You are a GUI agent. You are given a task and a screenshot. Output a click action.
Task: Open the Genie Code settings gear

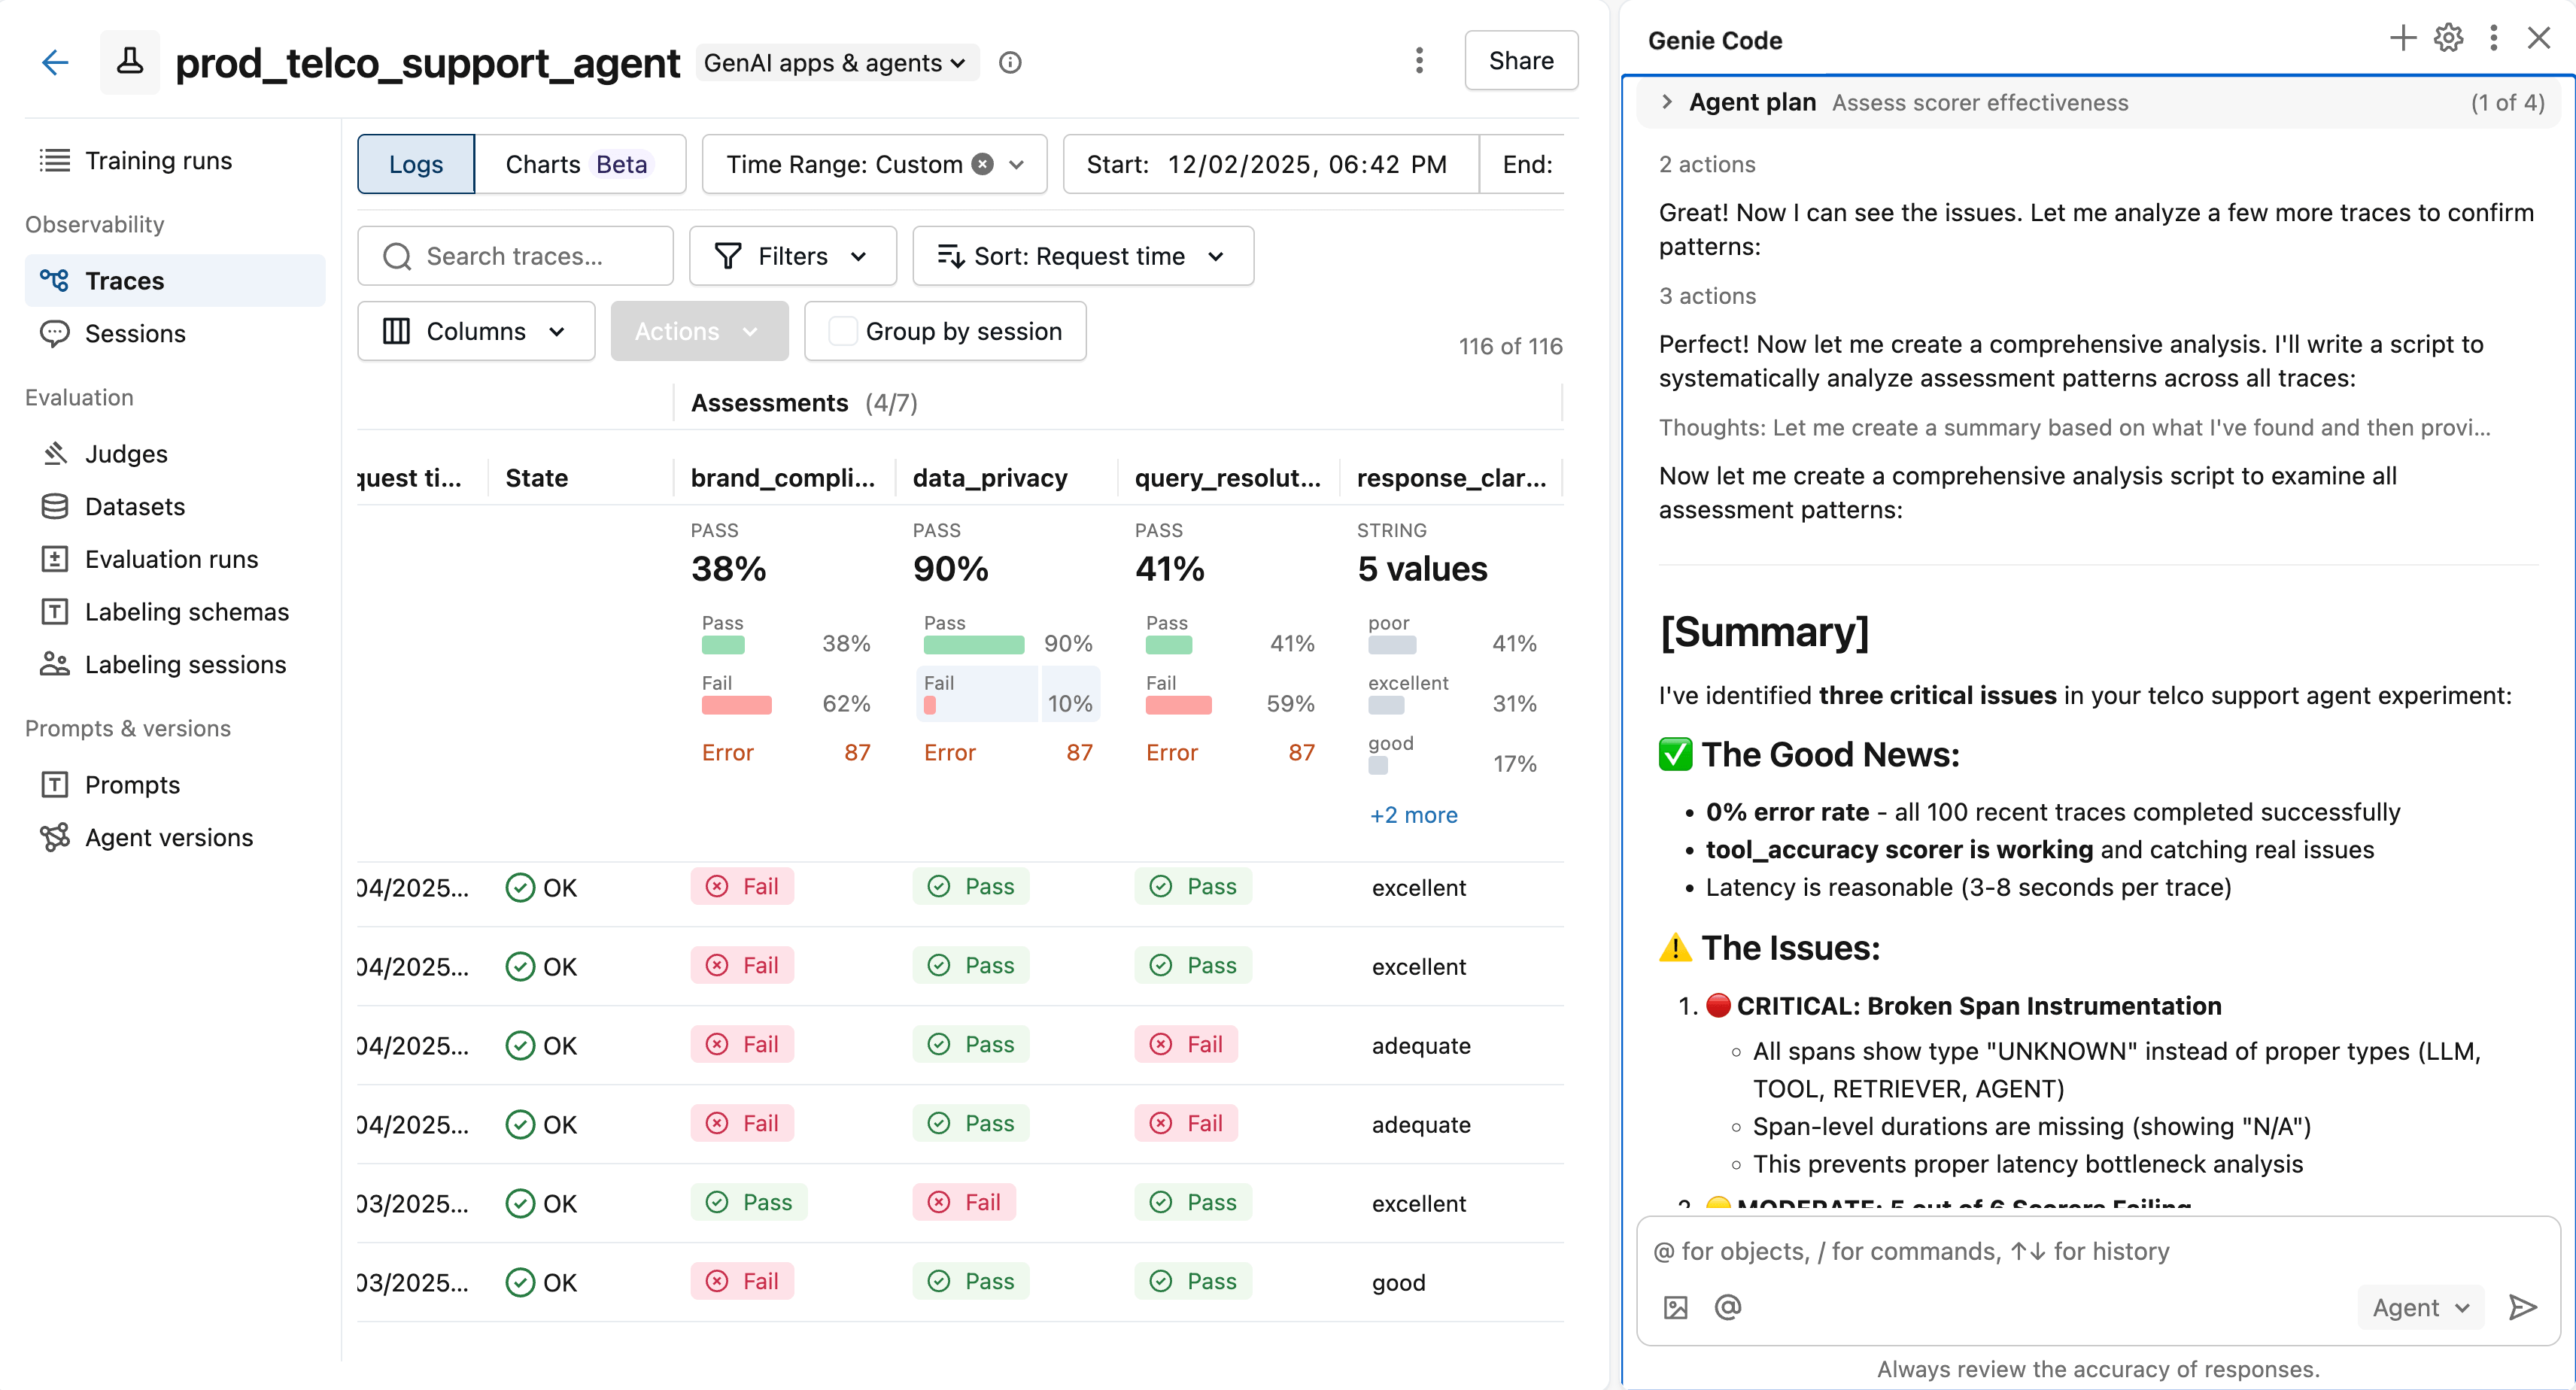pos(2448,38)
